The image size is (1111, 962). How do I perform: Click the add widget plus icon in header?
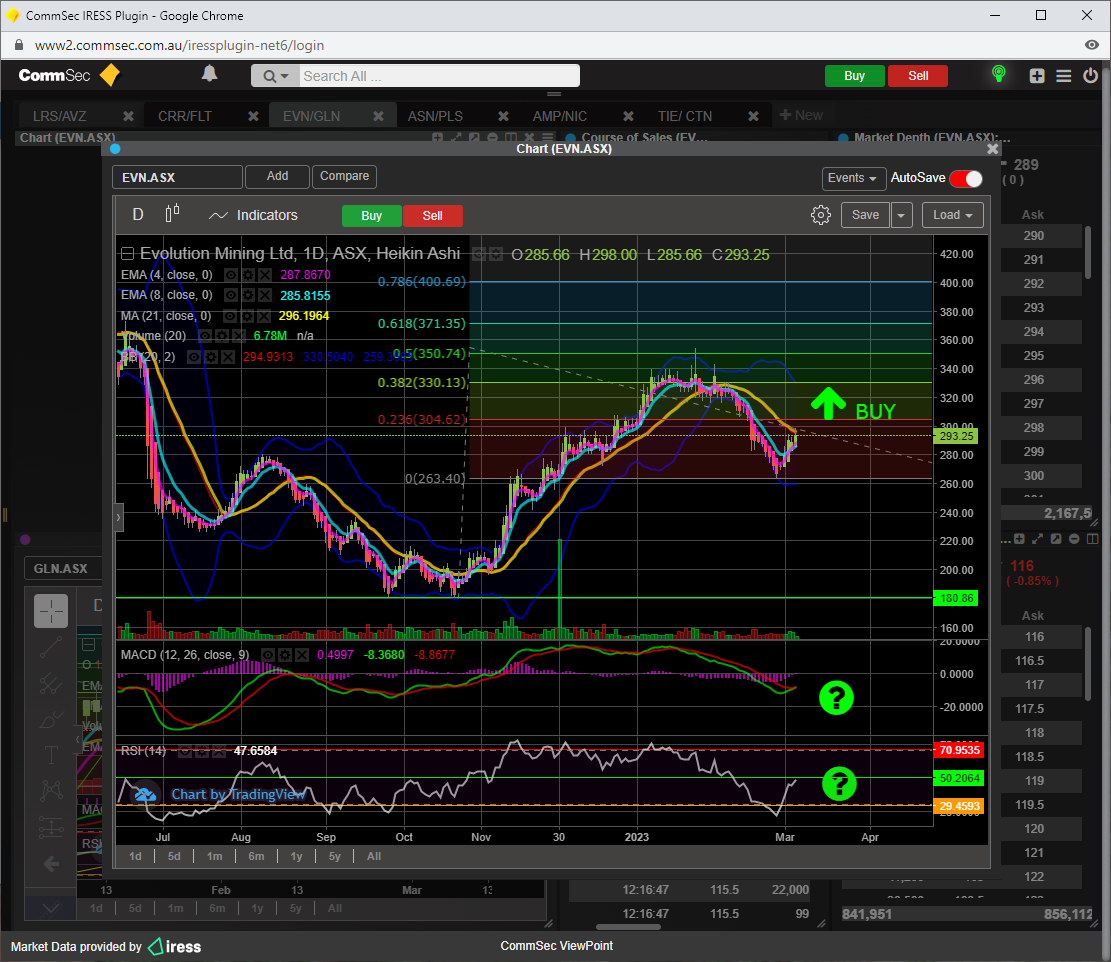[1037, 76]
